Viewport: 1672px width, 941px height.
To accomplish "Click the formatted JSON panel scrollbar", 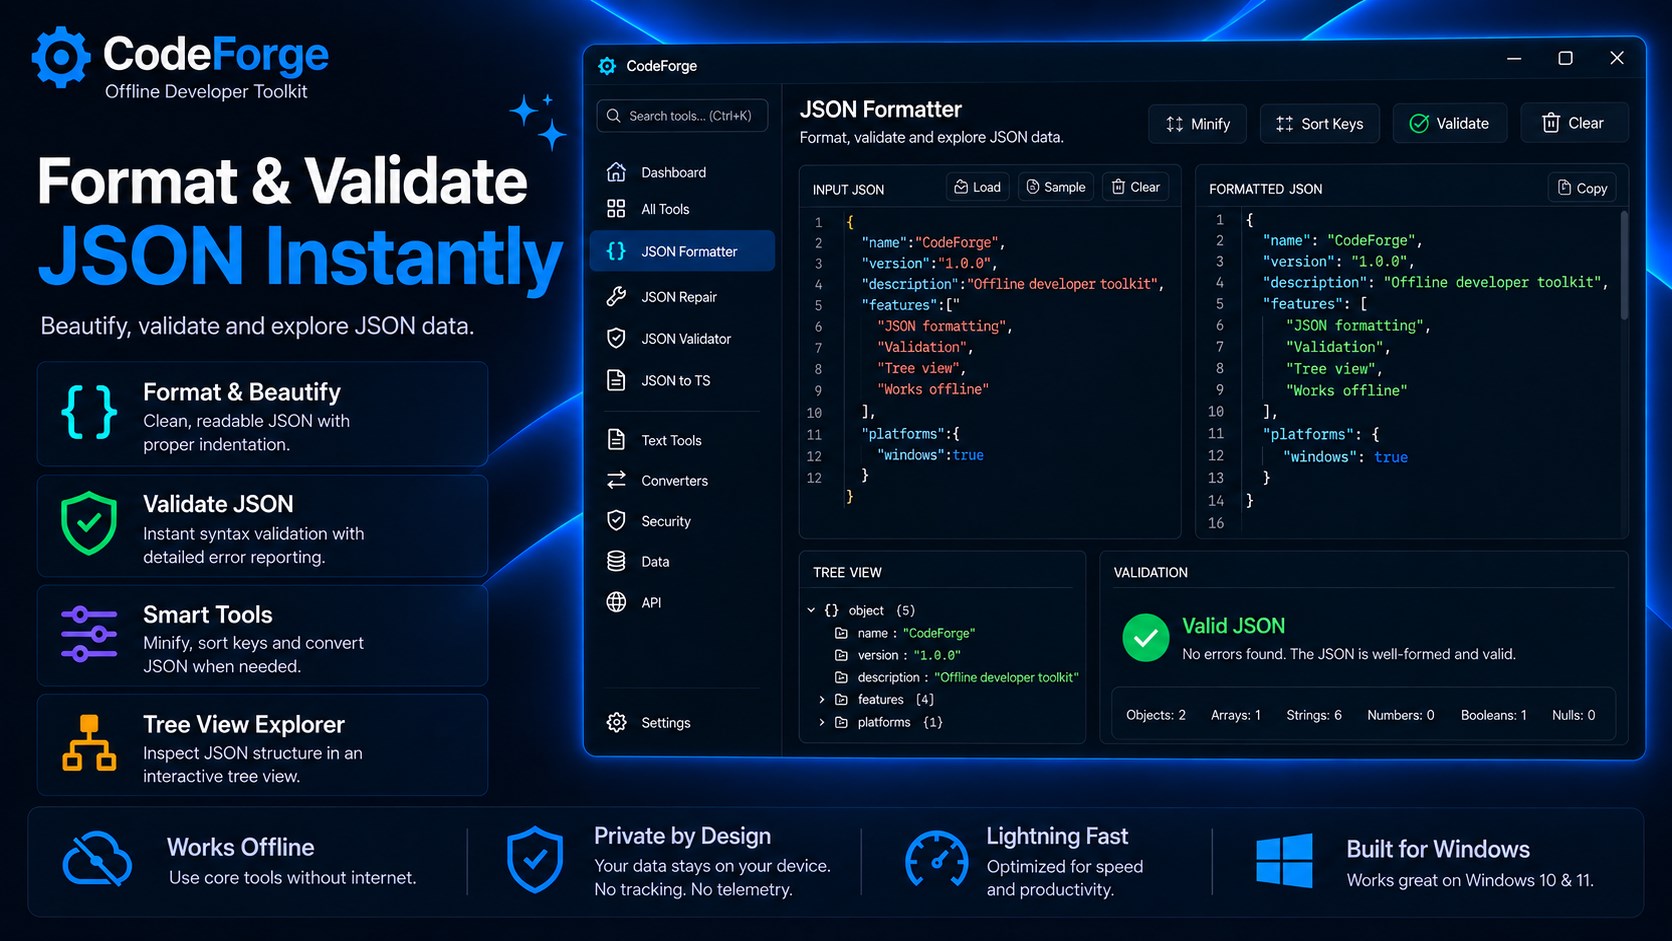I will (x=1624, y=265).
